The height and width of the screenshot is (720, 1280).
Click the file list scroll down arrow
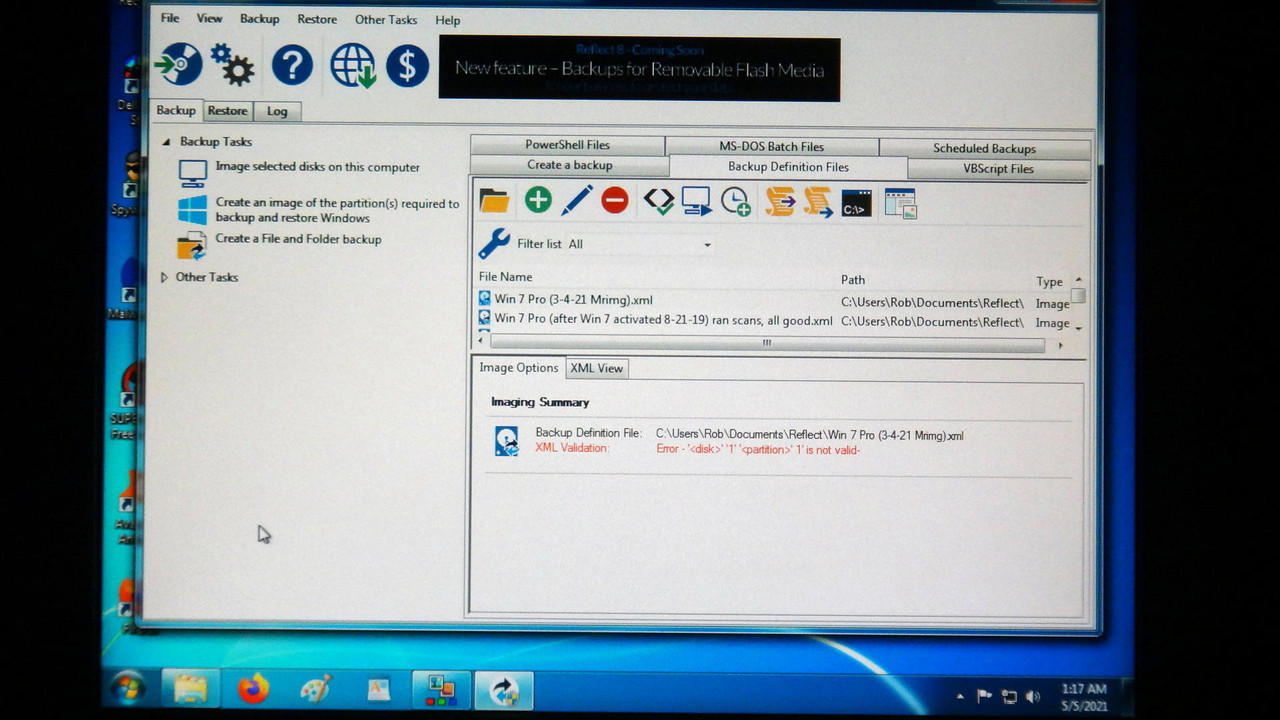pos(1078,328)
